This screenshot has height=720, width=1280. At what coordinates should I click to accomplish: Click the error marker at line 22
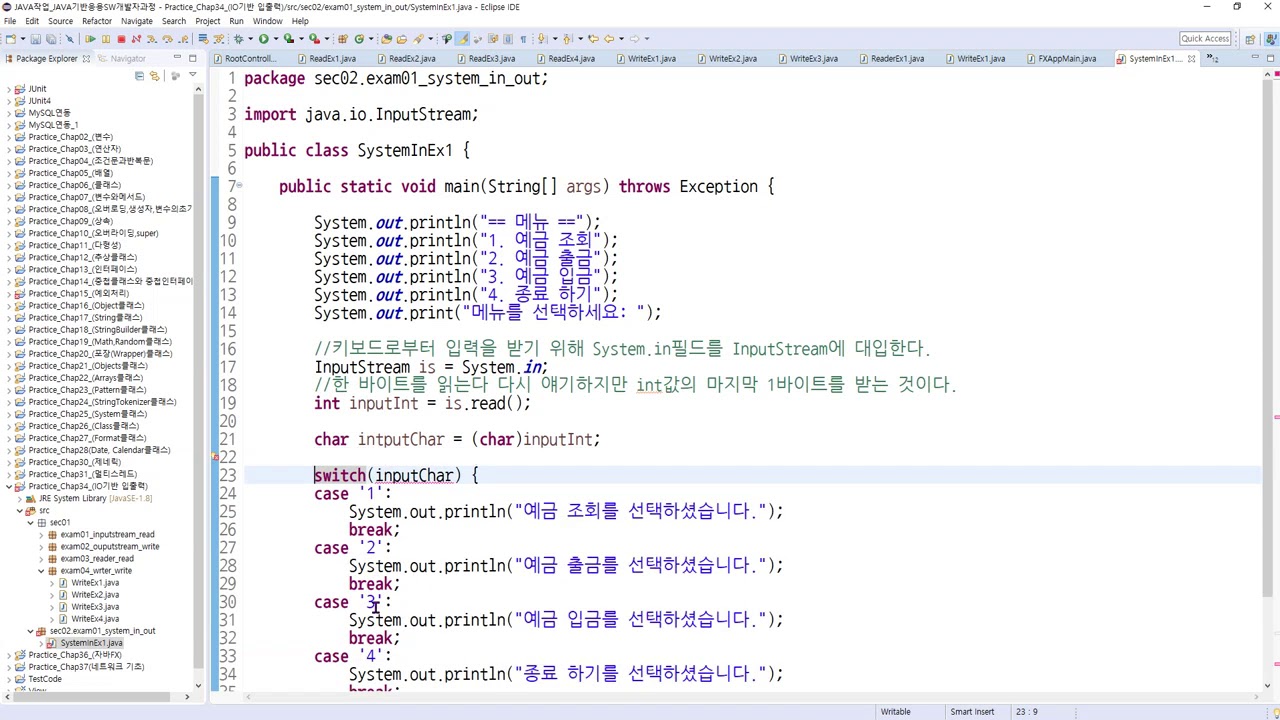pos(215,457)
